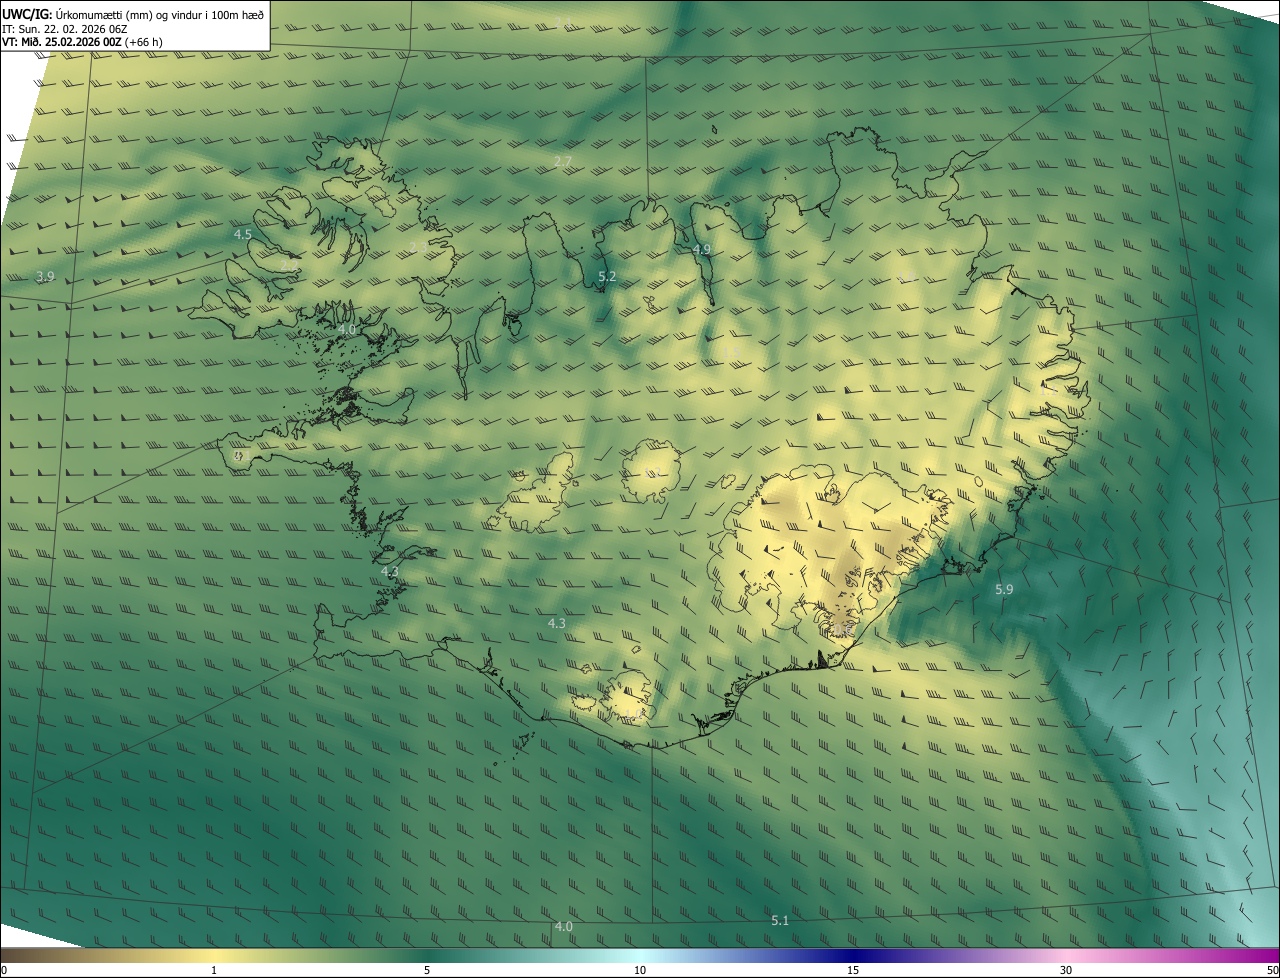1280x978 pixels.
Task: Click the 4.5 value label off the Westfjords
Action: coord(243,234)
